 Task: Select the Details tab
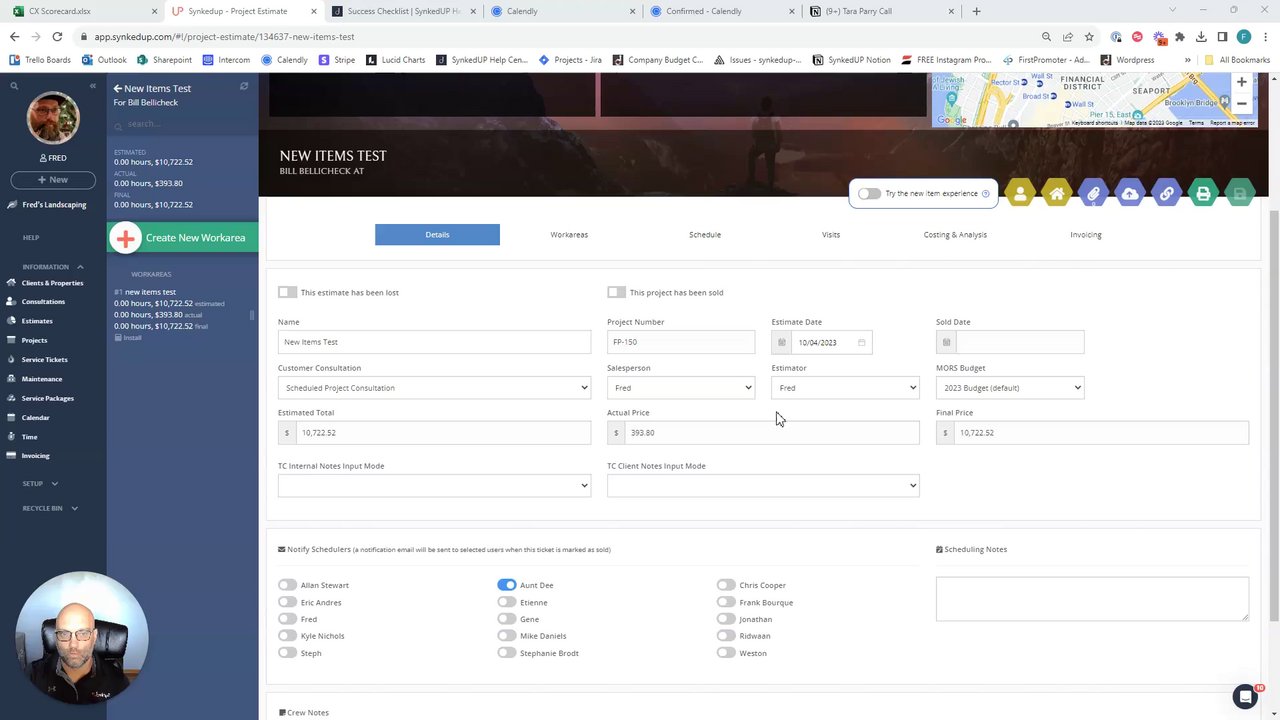(x=437, y=235)
